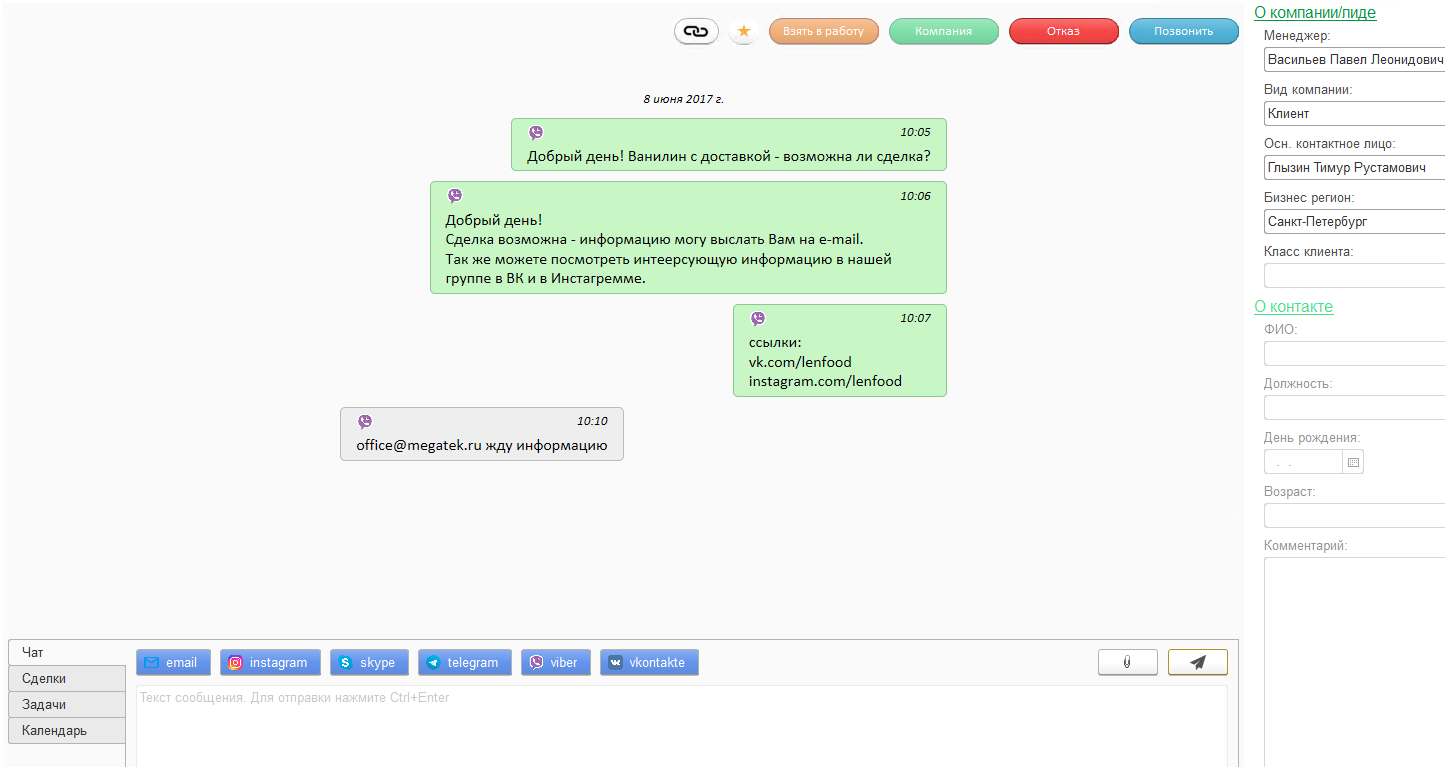This screenshot has width=1445, height=767.
Task: Select the telegram channel button
Action: coord(464,662)
